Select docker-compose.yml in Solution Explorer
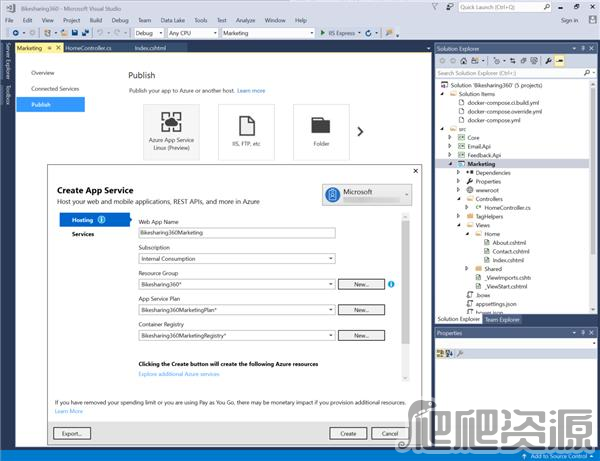The height and width of the screenshot is (461, 600). pyautogui.click(x=494, y=120)
